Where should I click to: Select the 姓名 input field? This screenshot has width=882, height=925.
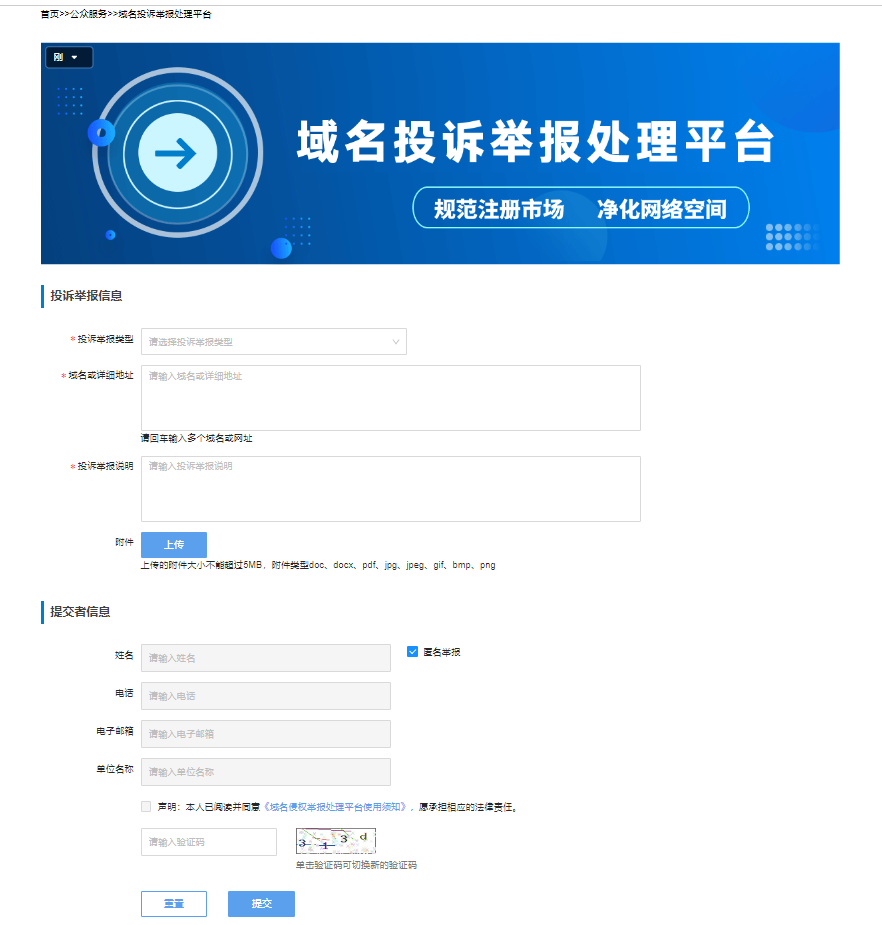point(265,658)
